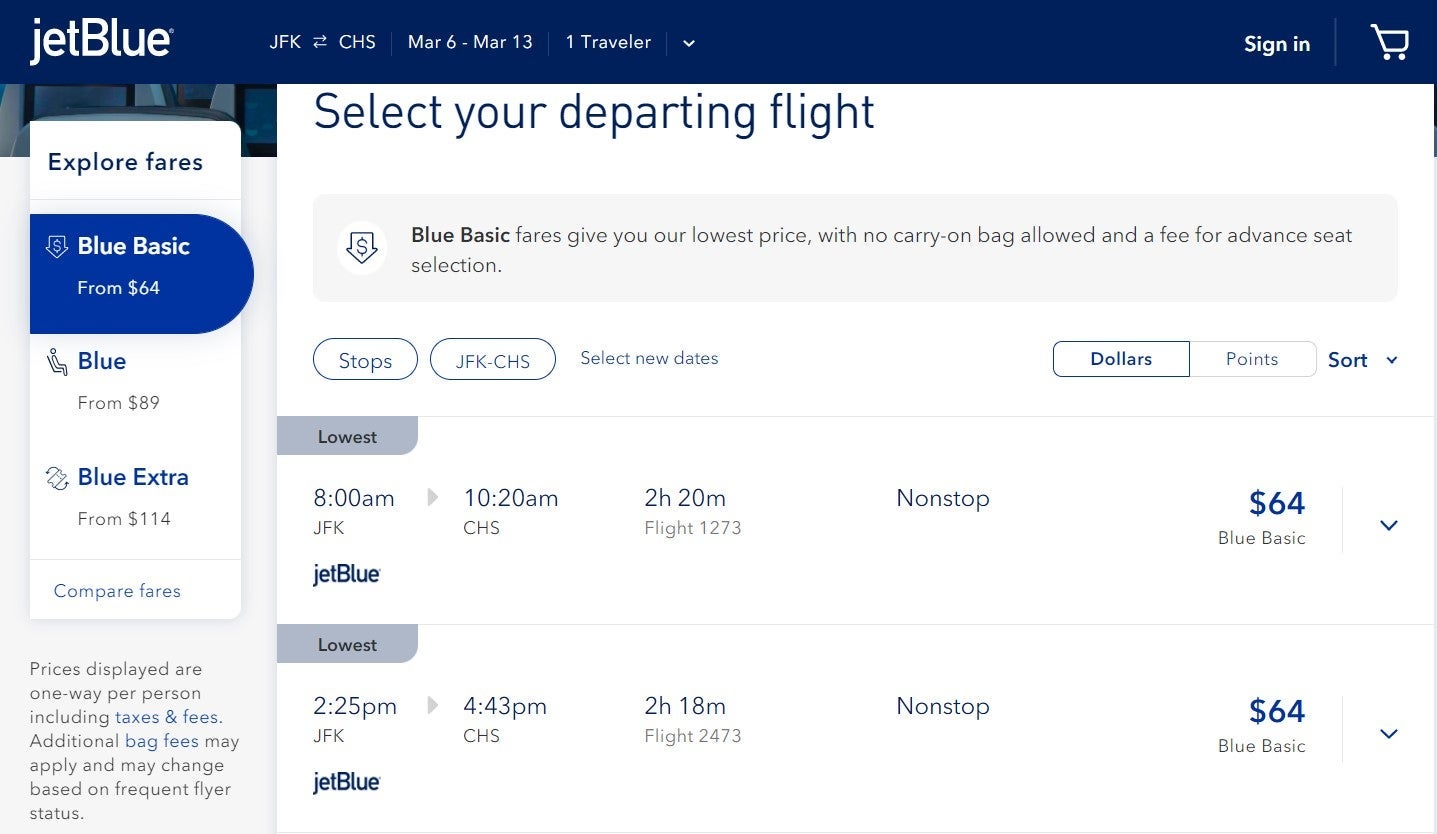The height and width of the screenshot is (834, 1437).
Task: Expand details for the 2:25pm flight
Action: (1388, 733)
